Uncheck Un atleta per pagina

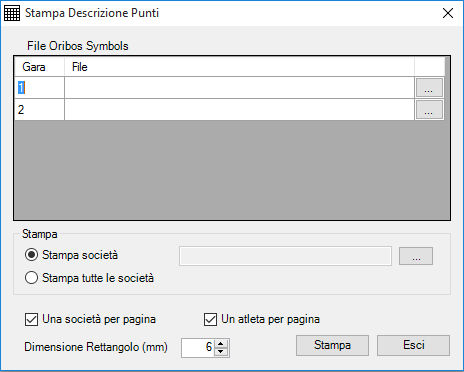click(x=210, y=319)
